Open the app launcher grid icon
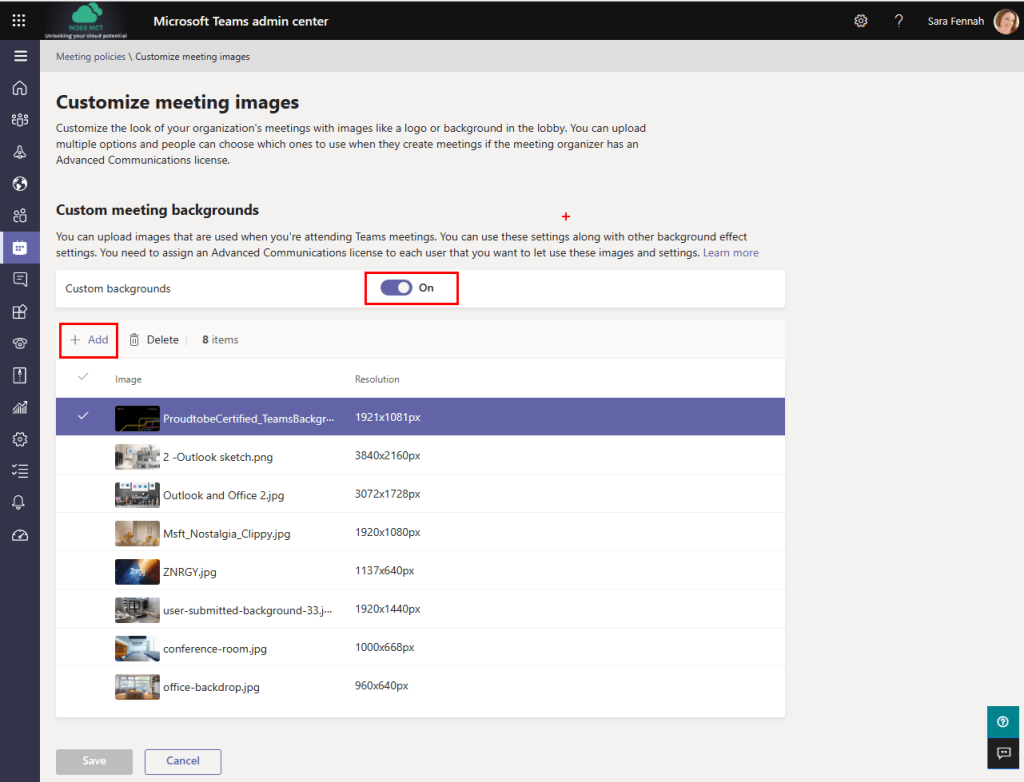Viewport: 1024px width, 782px height. 20,20
